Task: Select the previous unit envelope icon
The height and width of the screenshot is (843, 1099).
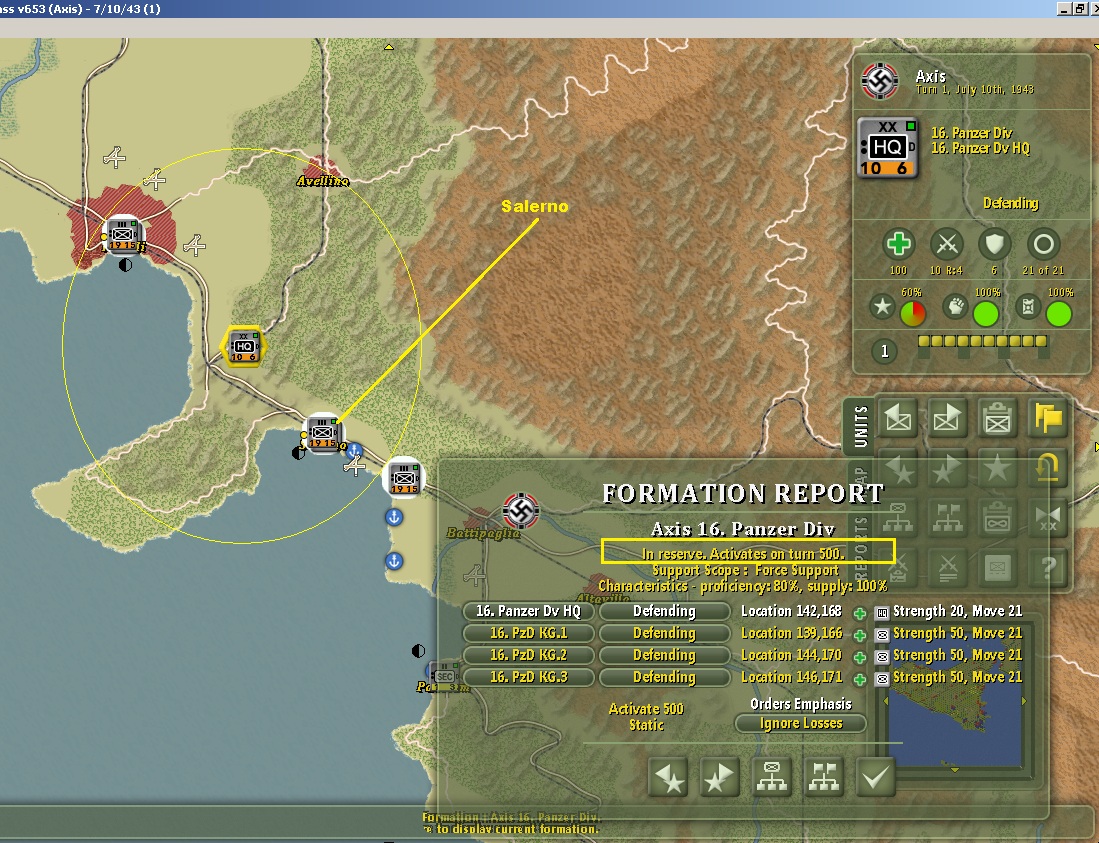Action: point(898,418)
